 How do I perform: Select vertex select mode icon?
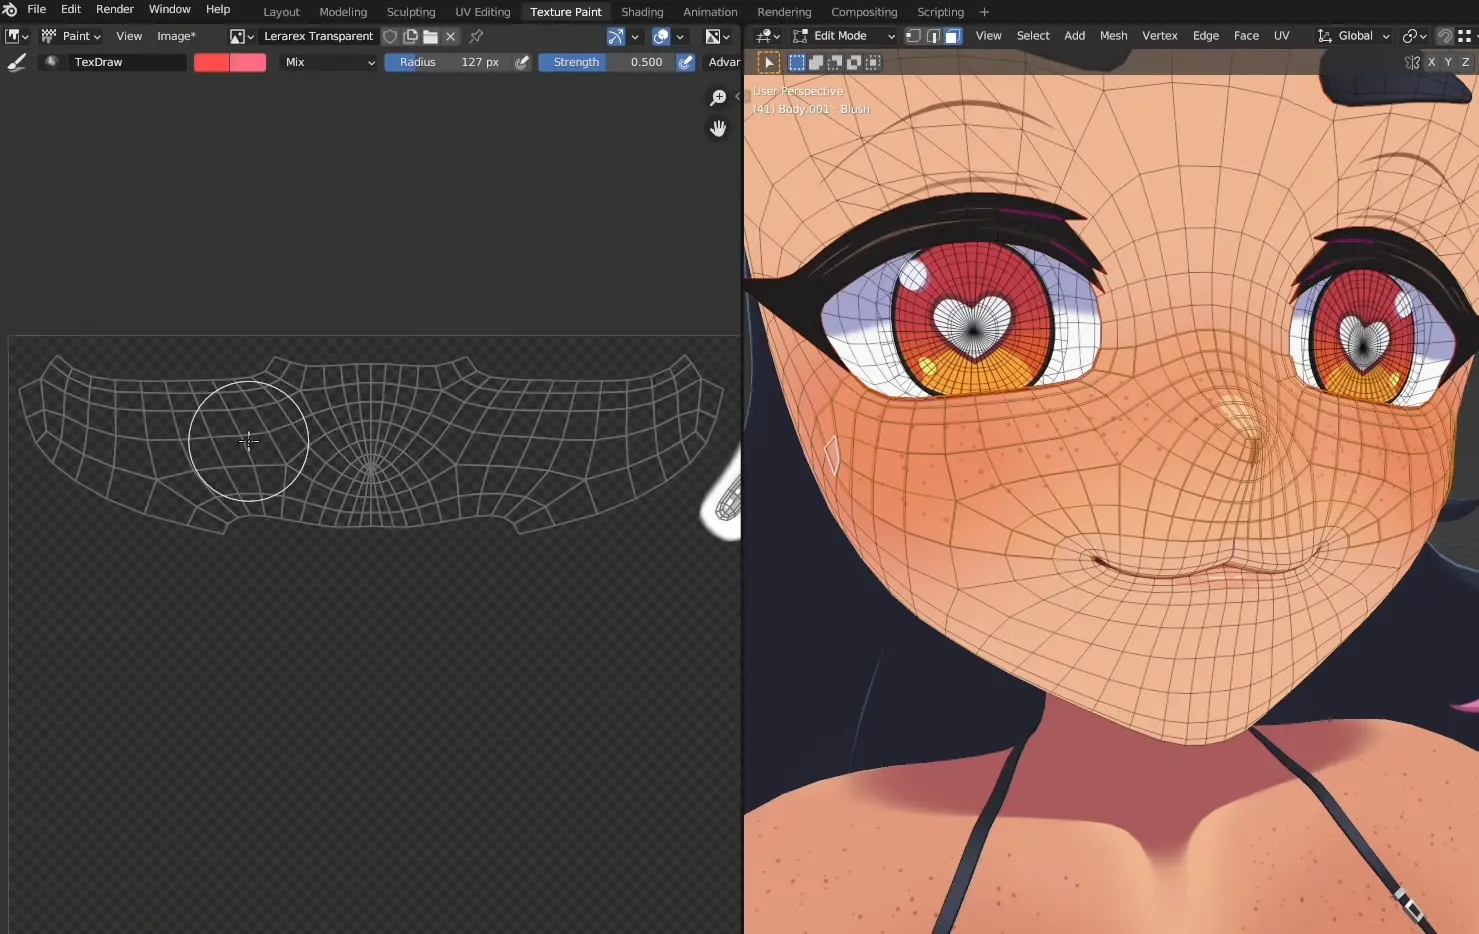(x=913, y=36)
